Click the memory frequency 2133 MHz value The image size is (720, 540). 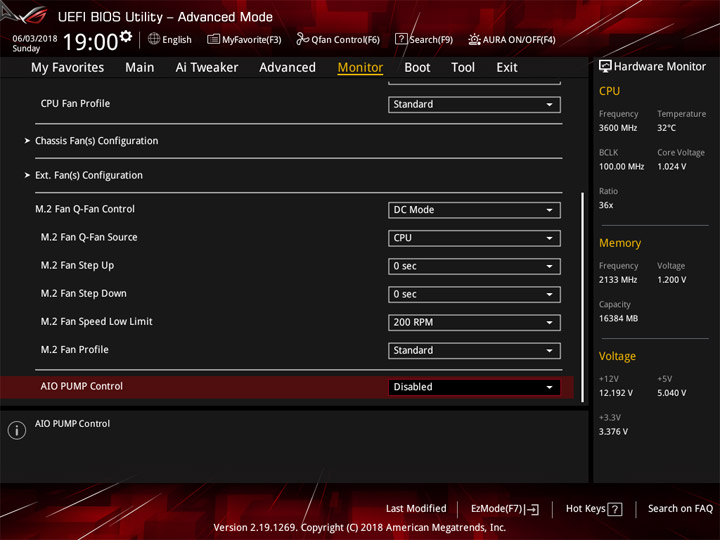618,280
